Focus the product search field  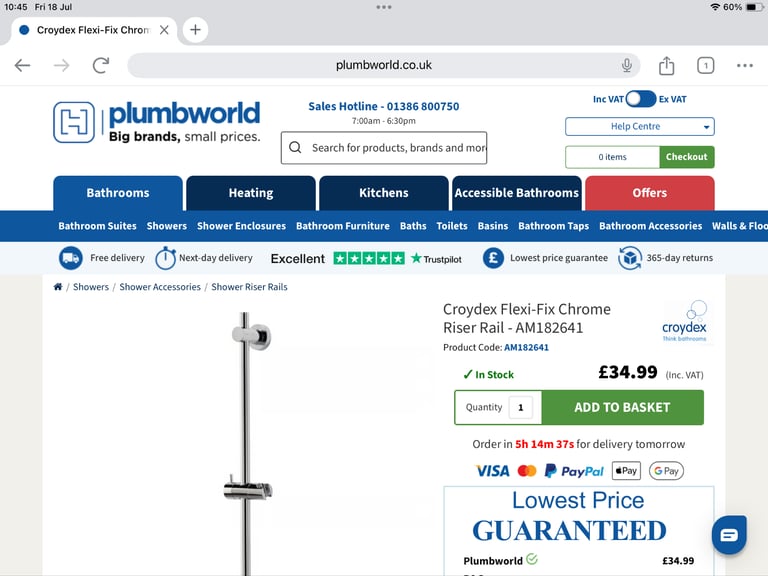(384, 147)
